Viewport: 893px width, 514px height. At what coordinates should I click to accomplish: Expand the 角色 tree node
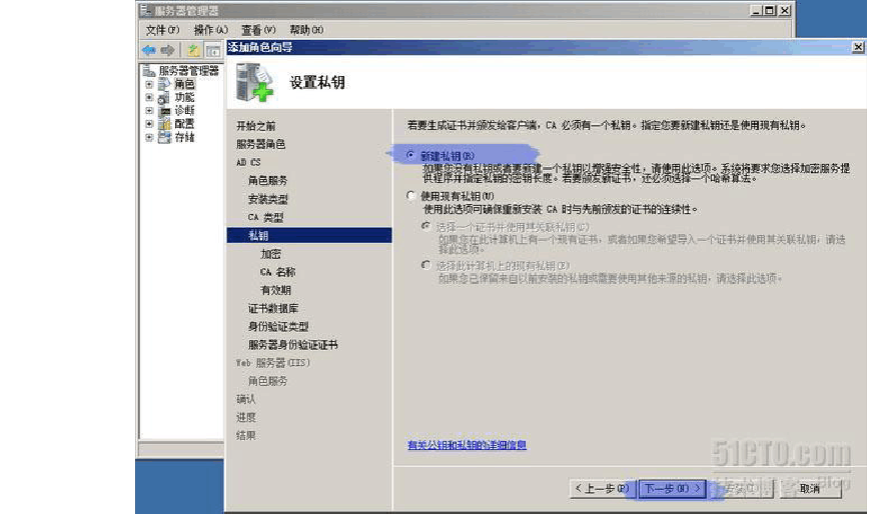149,85
